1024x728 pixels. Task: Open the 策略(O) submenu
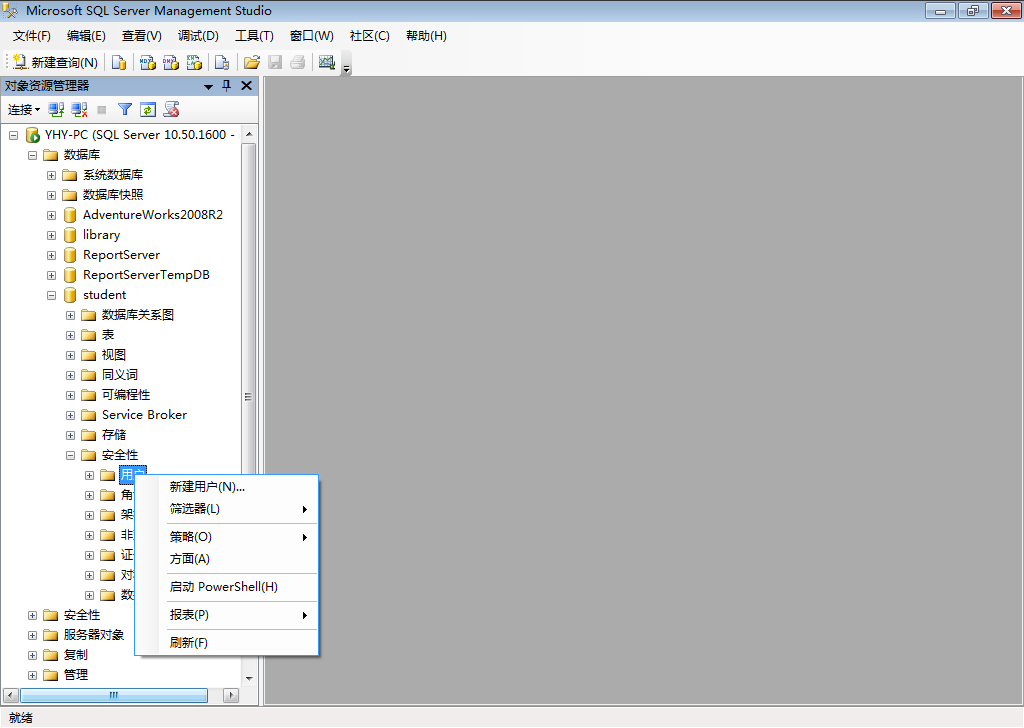[227, 537]
